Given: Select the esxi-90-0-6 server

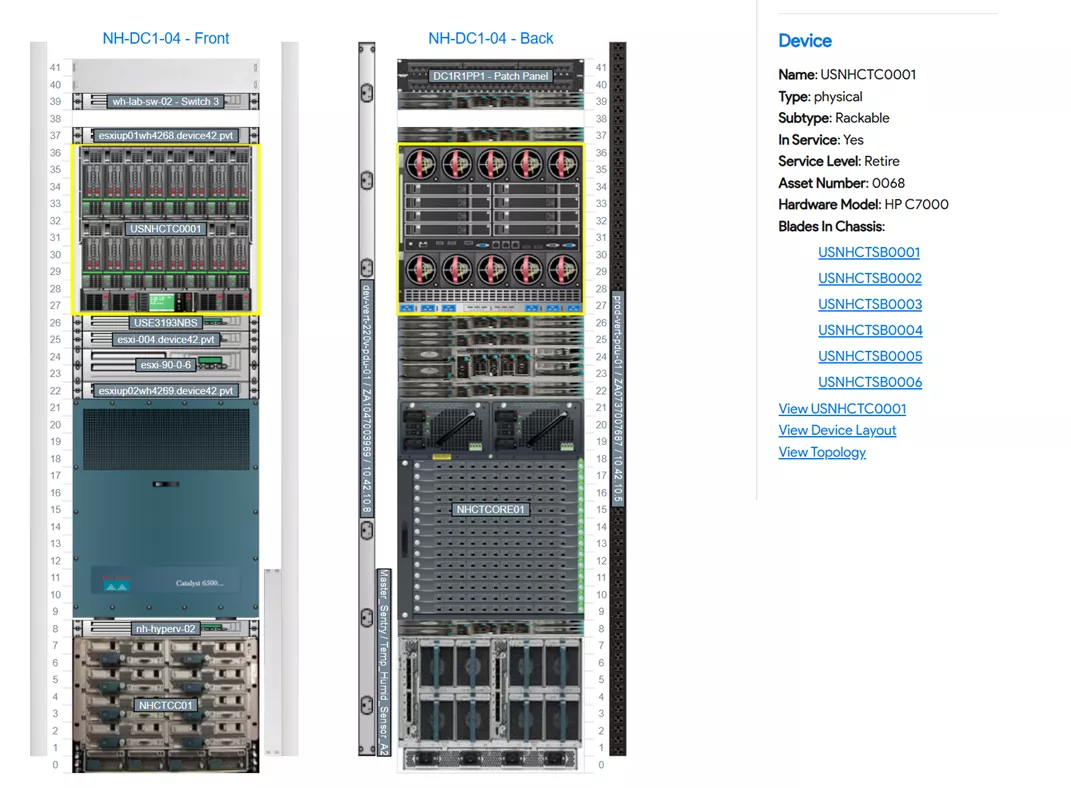Looking at the screenshot, I should (165, 365).
